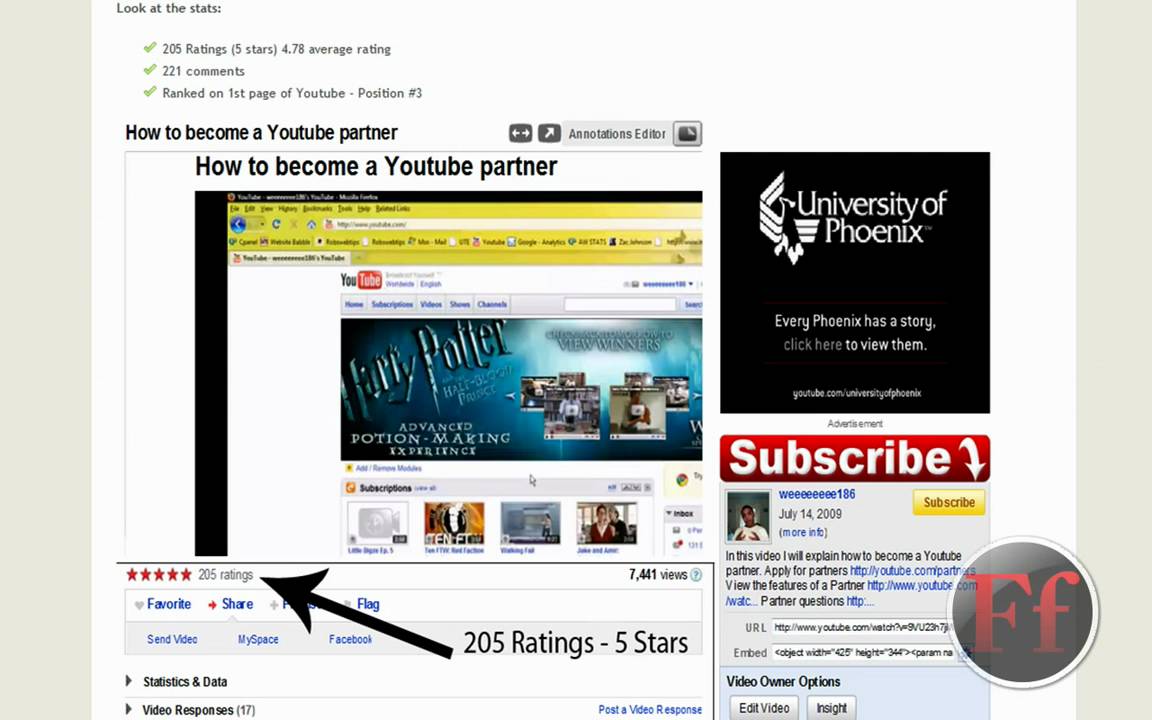The height and width of the screenshot is (720, 1152).
Task: Click the 'How to become a Youtube partner' heading
Action: point(261,133)
